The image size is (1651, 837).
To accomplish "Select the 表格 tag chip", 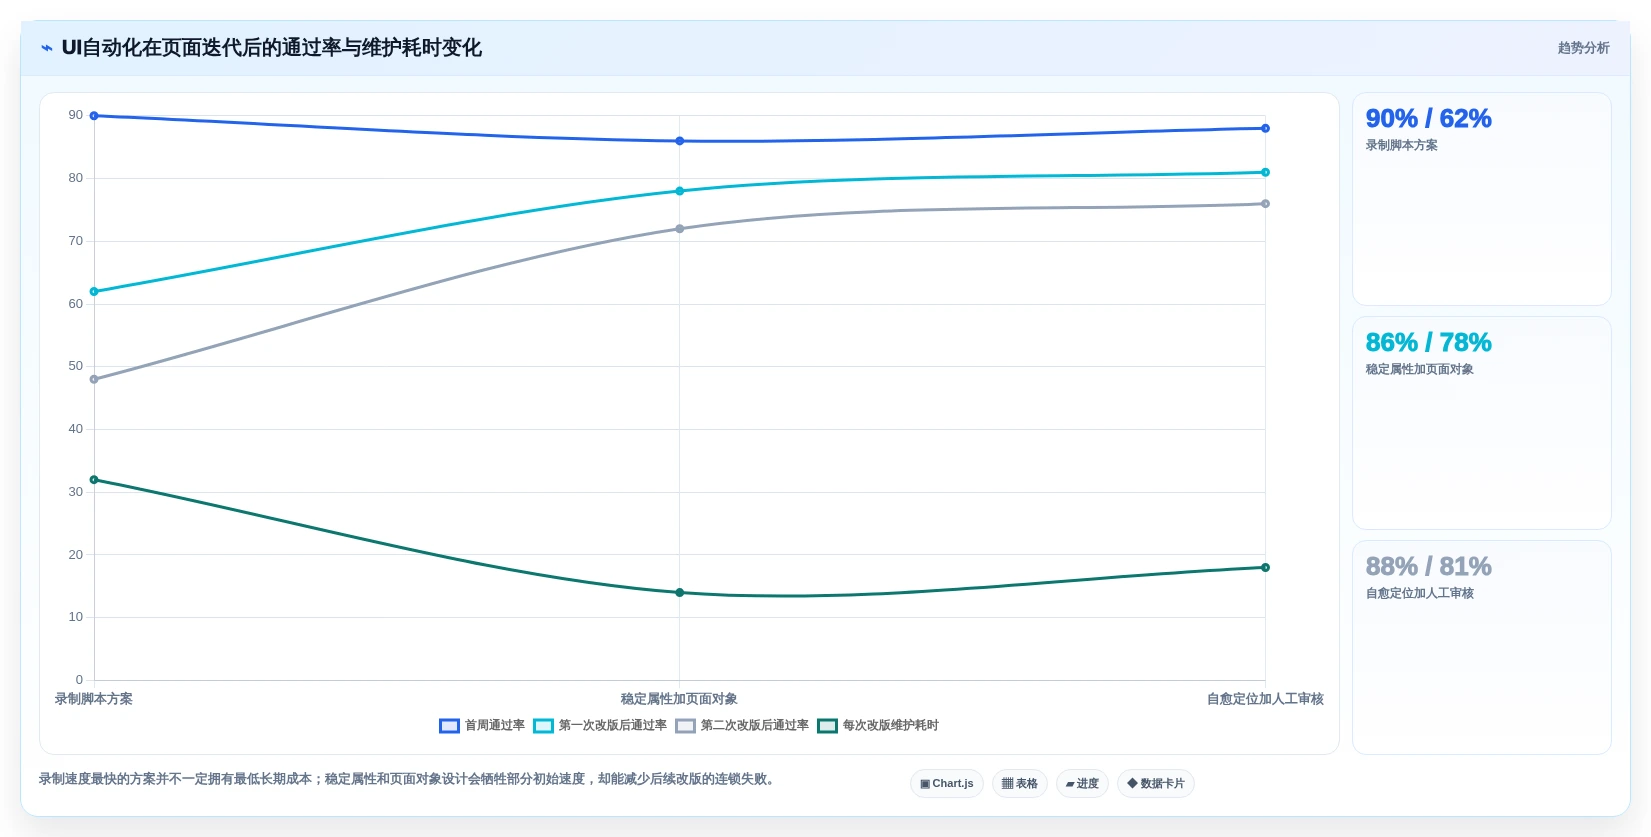I will point(1020,784).
